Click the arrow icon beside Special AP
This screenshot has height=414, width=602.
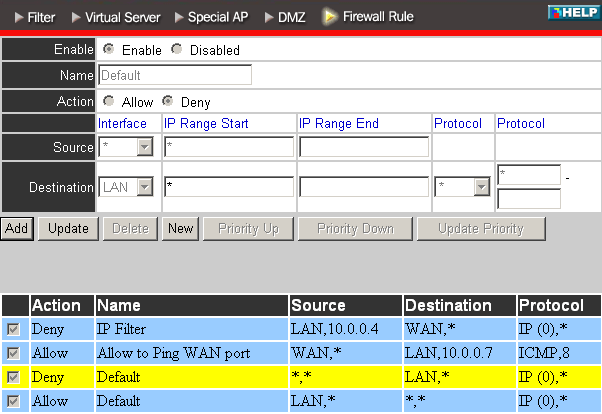(179, 17)
